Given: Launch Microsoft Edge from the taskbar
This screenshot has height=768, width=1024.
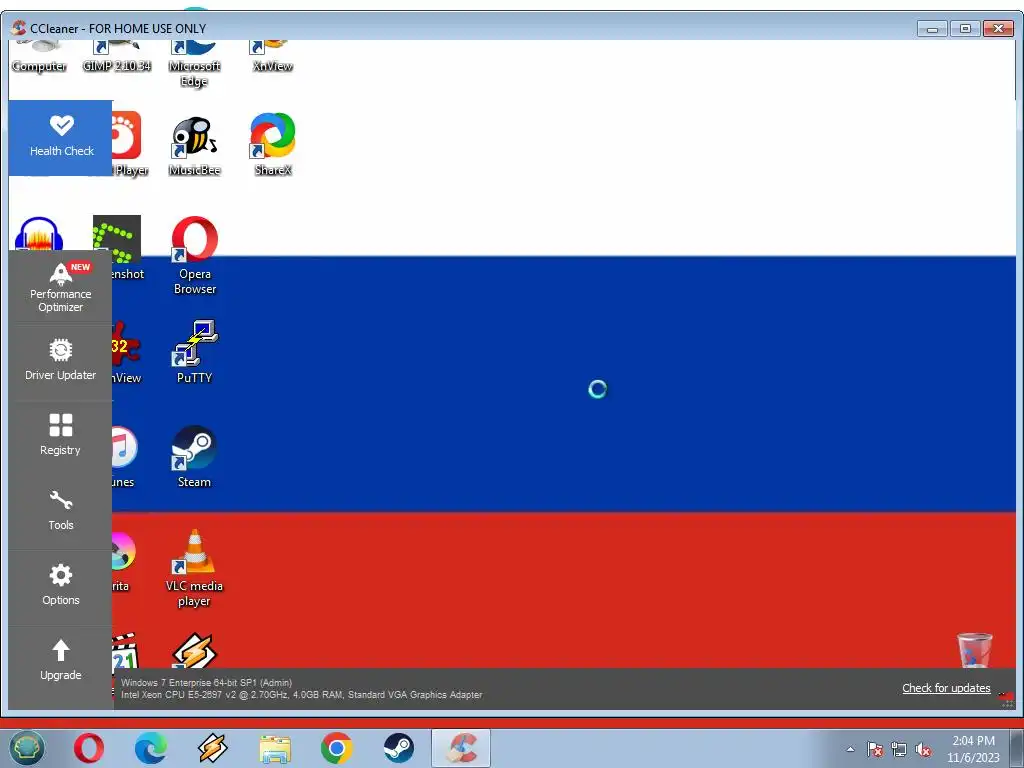Looking at the screenshot, I should click(x=151, y=748).
